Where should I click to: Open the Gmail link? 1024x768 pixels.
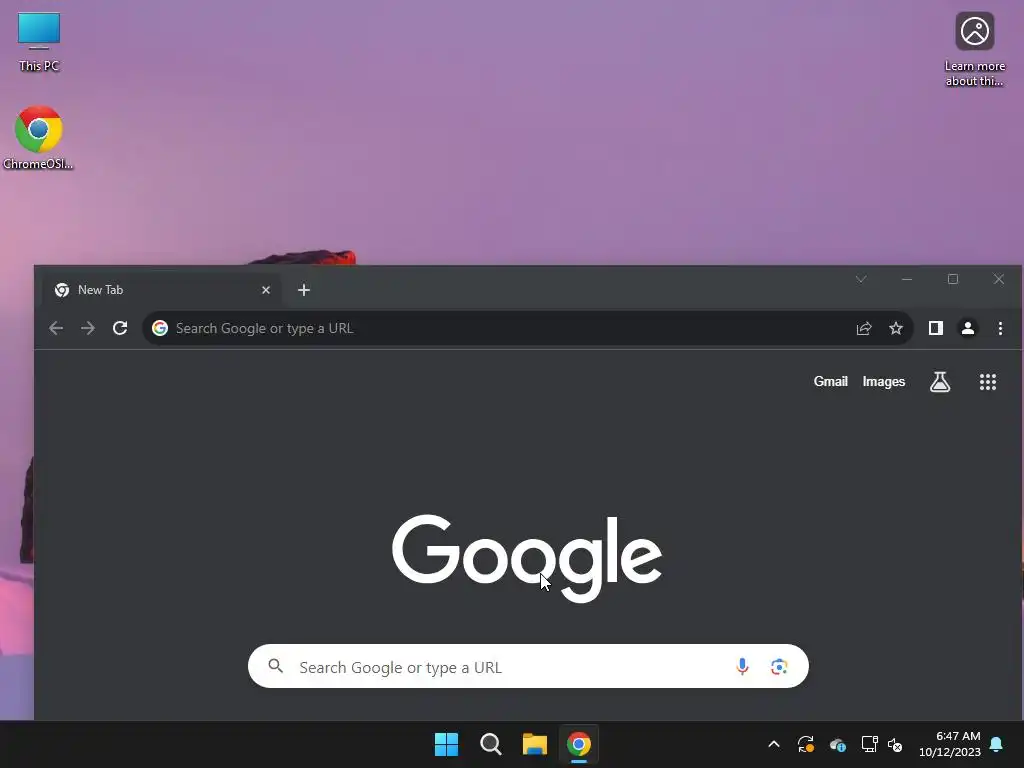(x=830, y=381)
